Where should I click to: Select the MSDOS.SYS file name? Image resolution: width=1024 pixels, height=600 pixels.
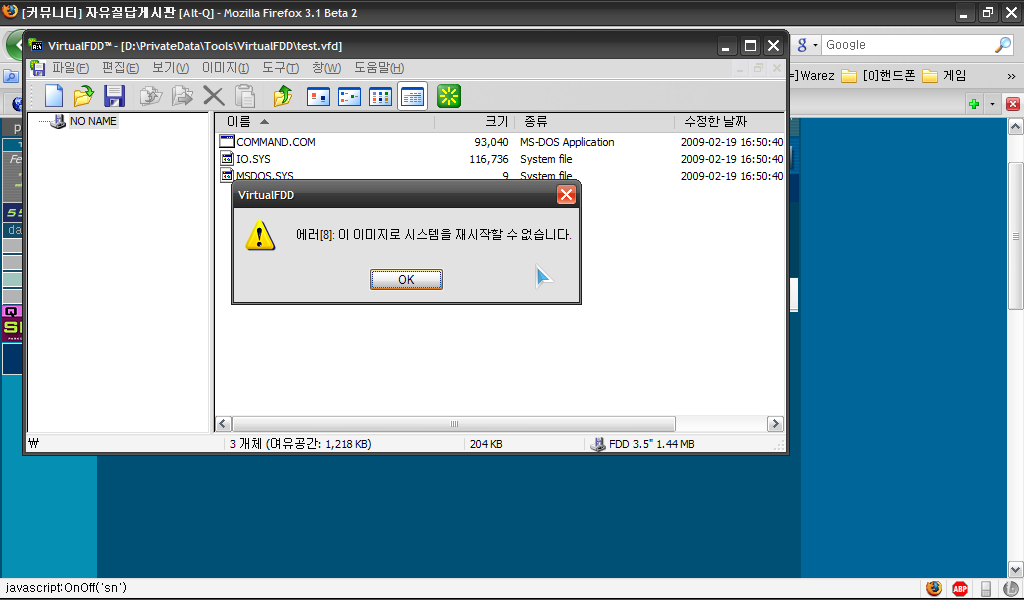tap(264, 175)
